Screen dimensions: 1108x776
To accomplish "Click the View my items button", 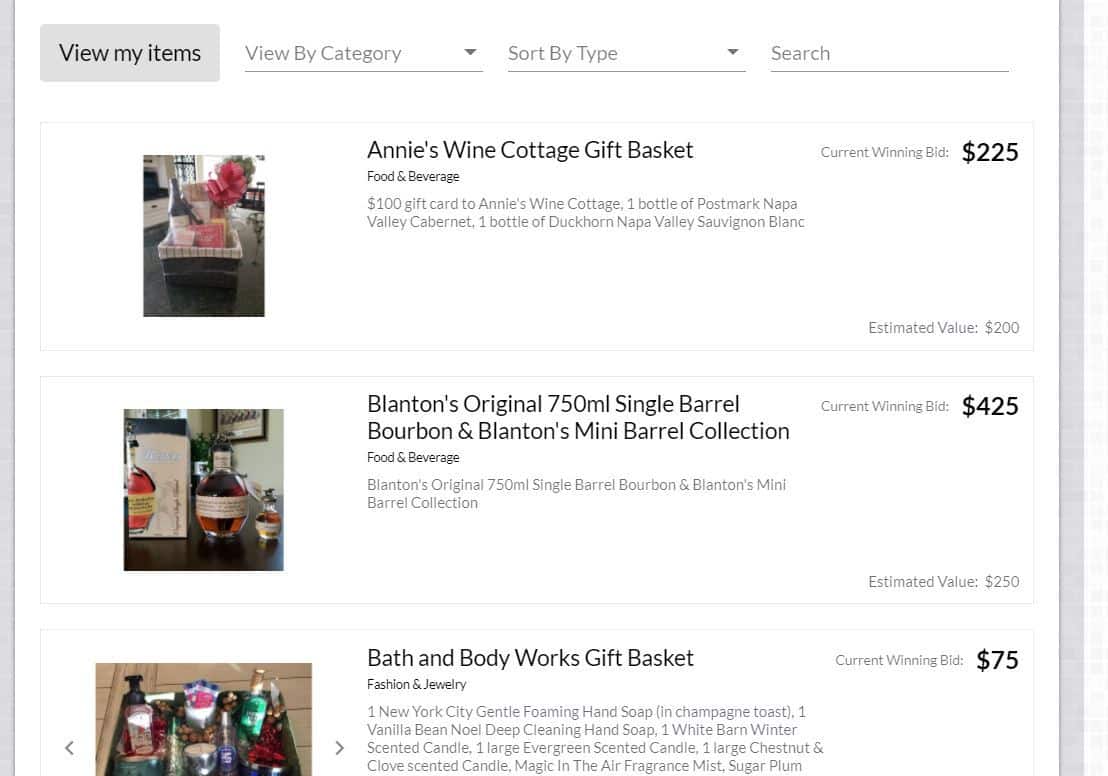I will 130,53.
